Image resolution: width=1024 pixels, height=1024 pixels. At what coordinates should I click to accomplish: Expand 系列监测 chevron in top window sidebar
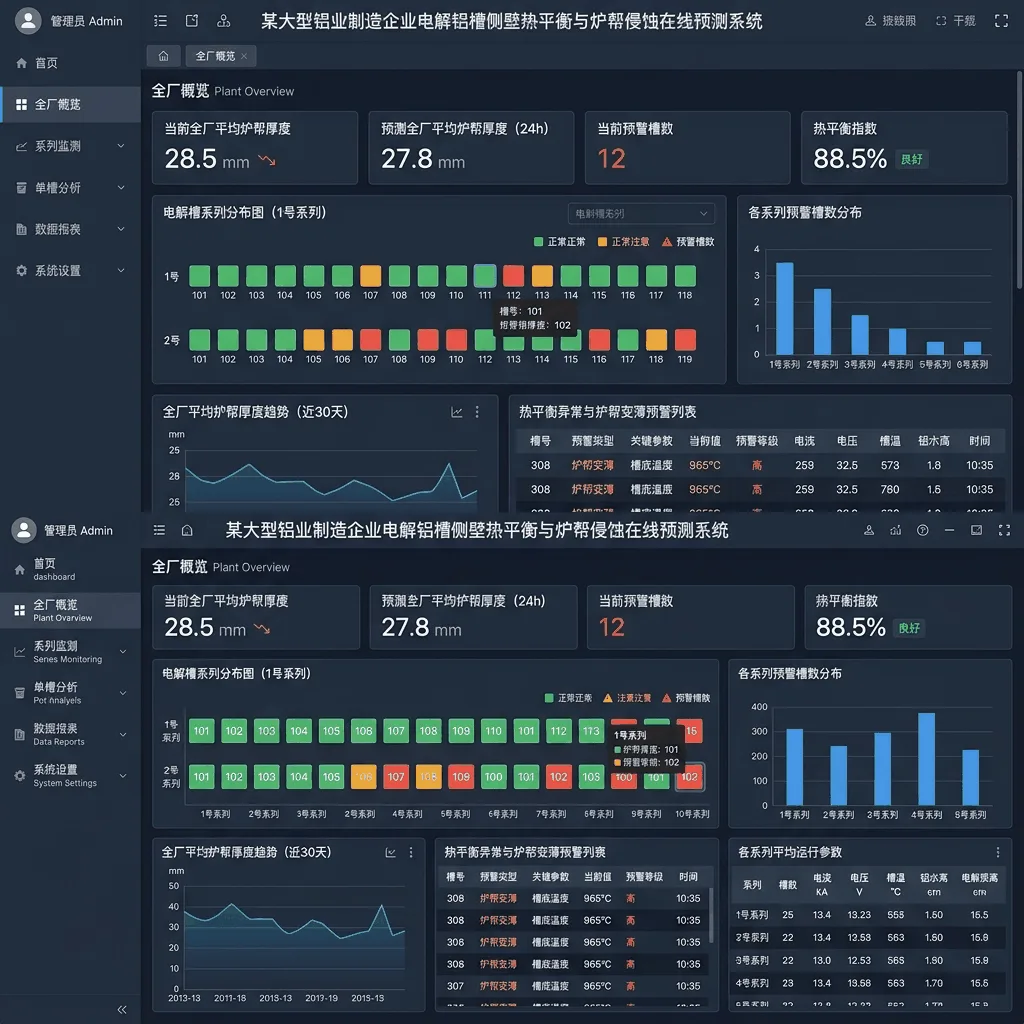coord(121,146)
